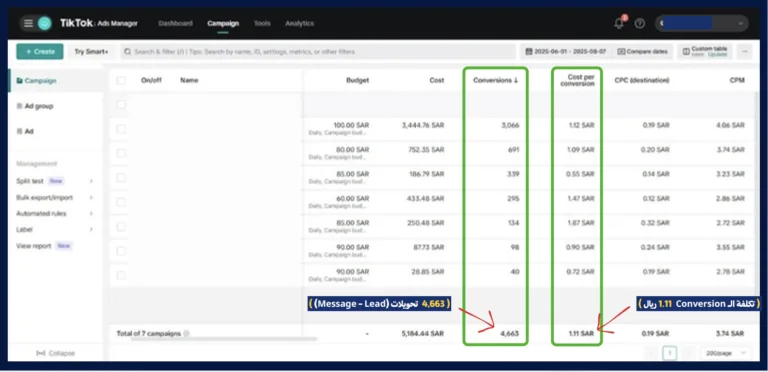Sort by the Cost column header
The width and height of the screenshot is (768, 372).
coord(437,80)
